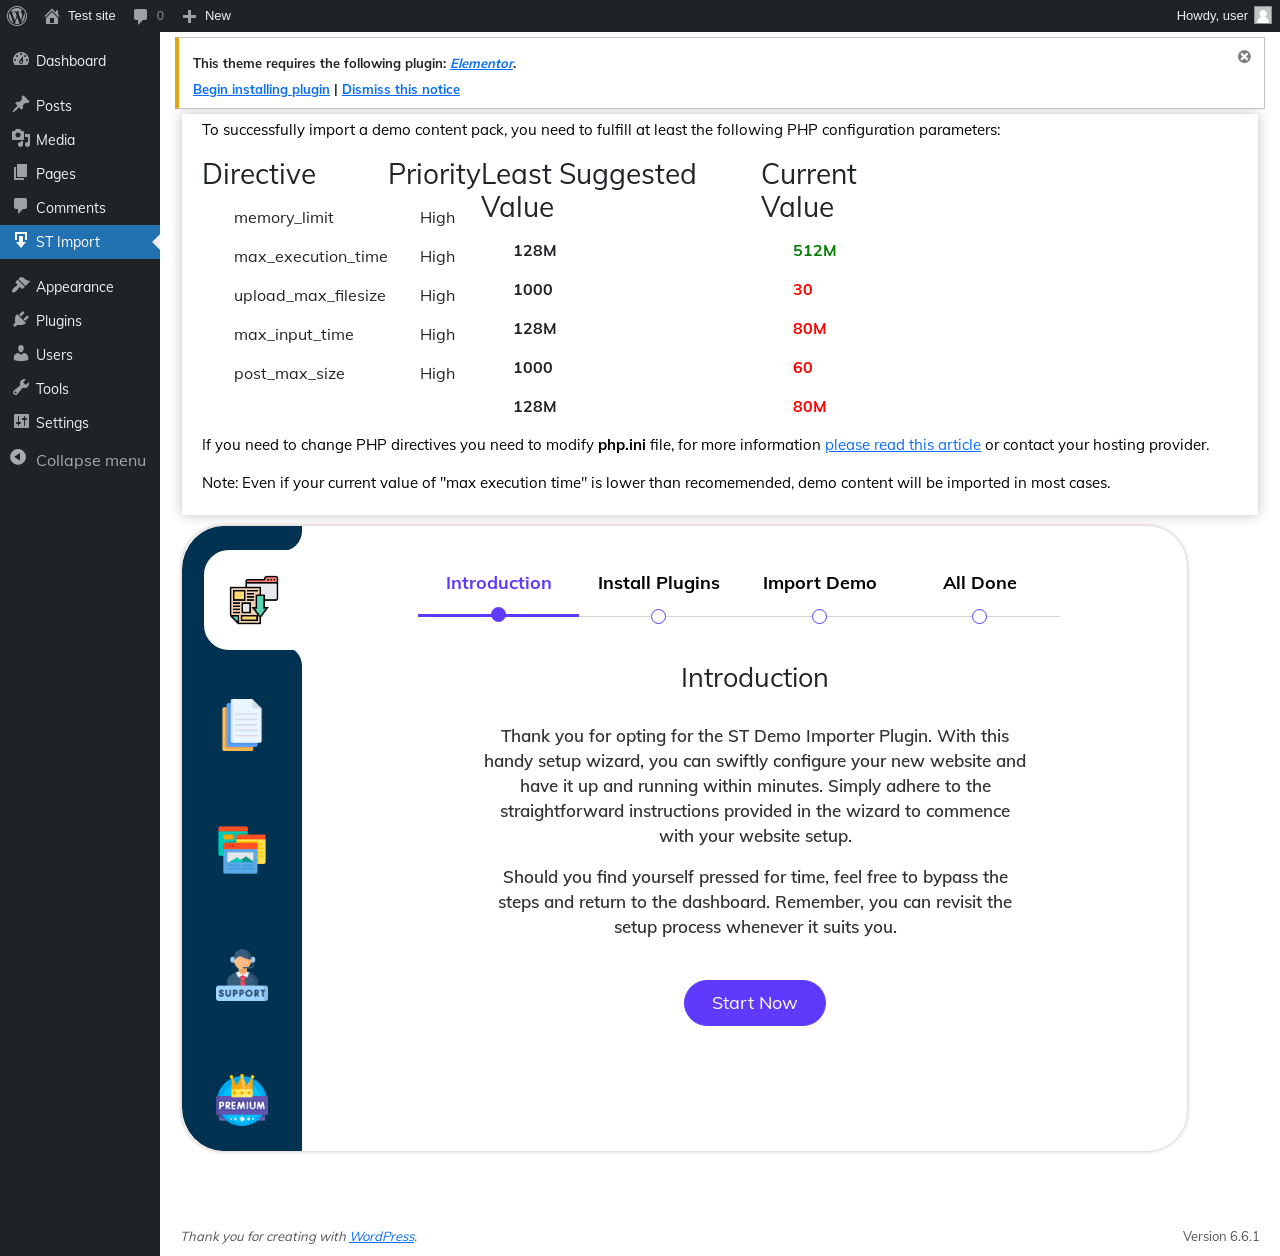Open the please read this article link
The height and width of the screenshot is (1256, 1280).
click(x=903, y=445)
